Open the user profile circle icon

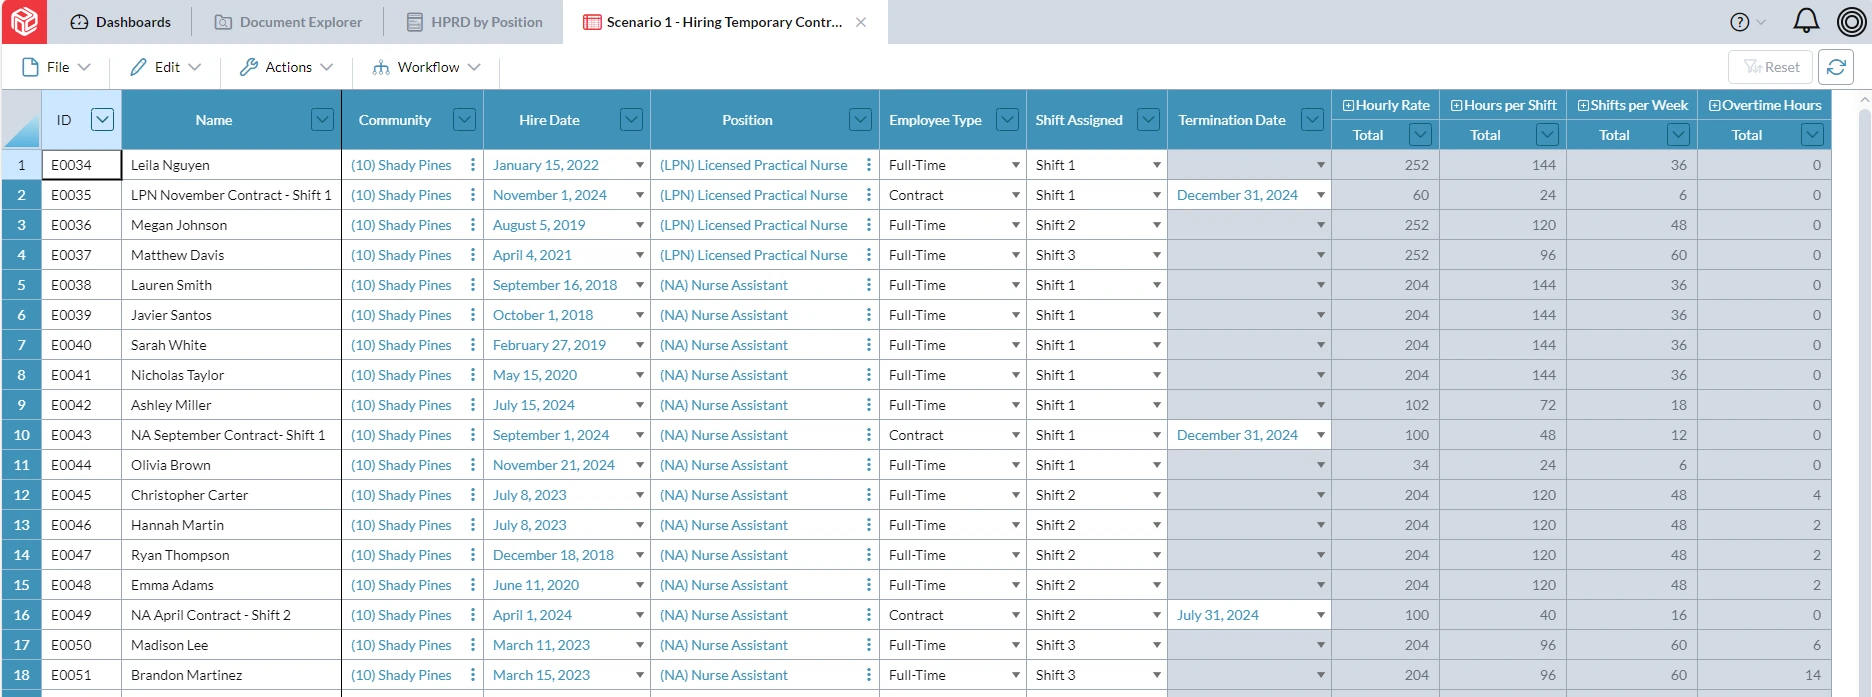(x=1851, y=21)
